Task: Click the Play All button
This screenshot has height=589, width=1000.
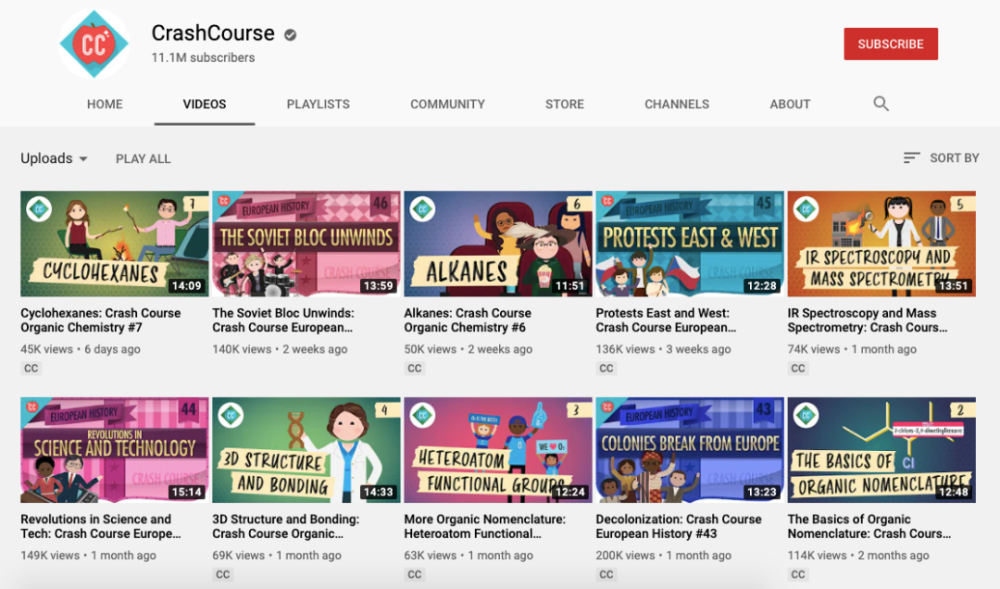Action: tap(143, 159)
